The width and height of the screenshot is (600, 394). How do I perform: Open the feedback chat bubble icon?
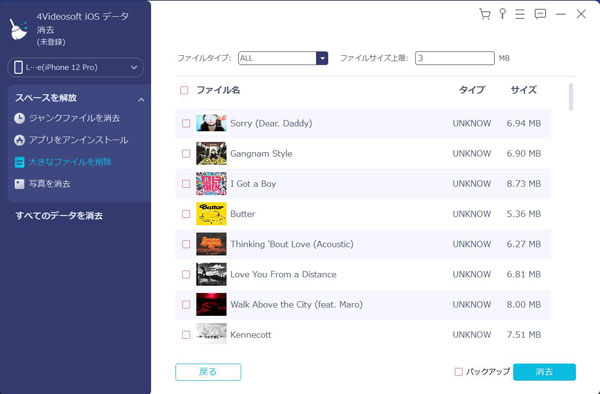540,14
